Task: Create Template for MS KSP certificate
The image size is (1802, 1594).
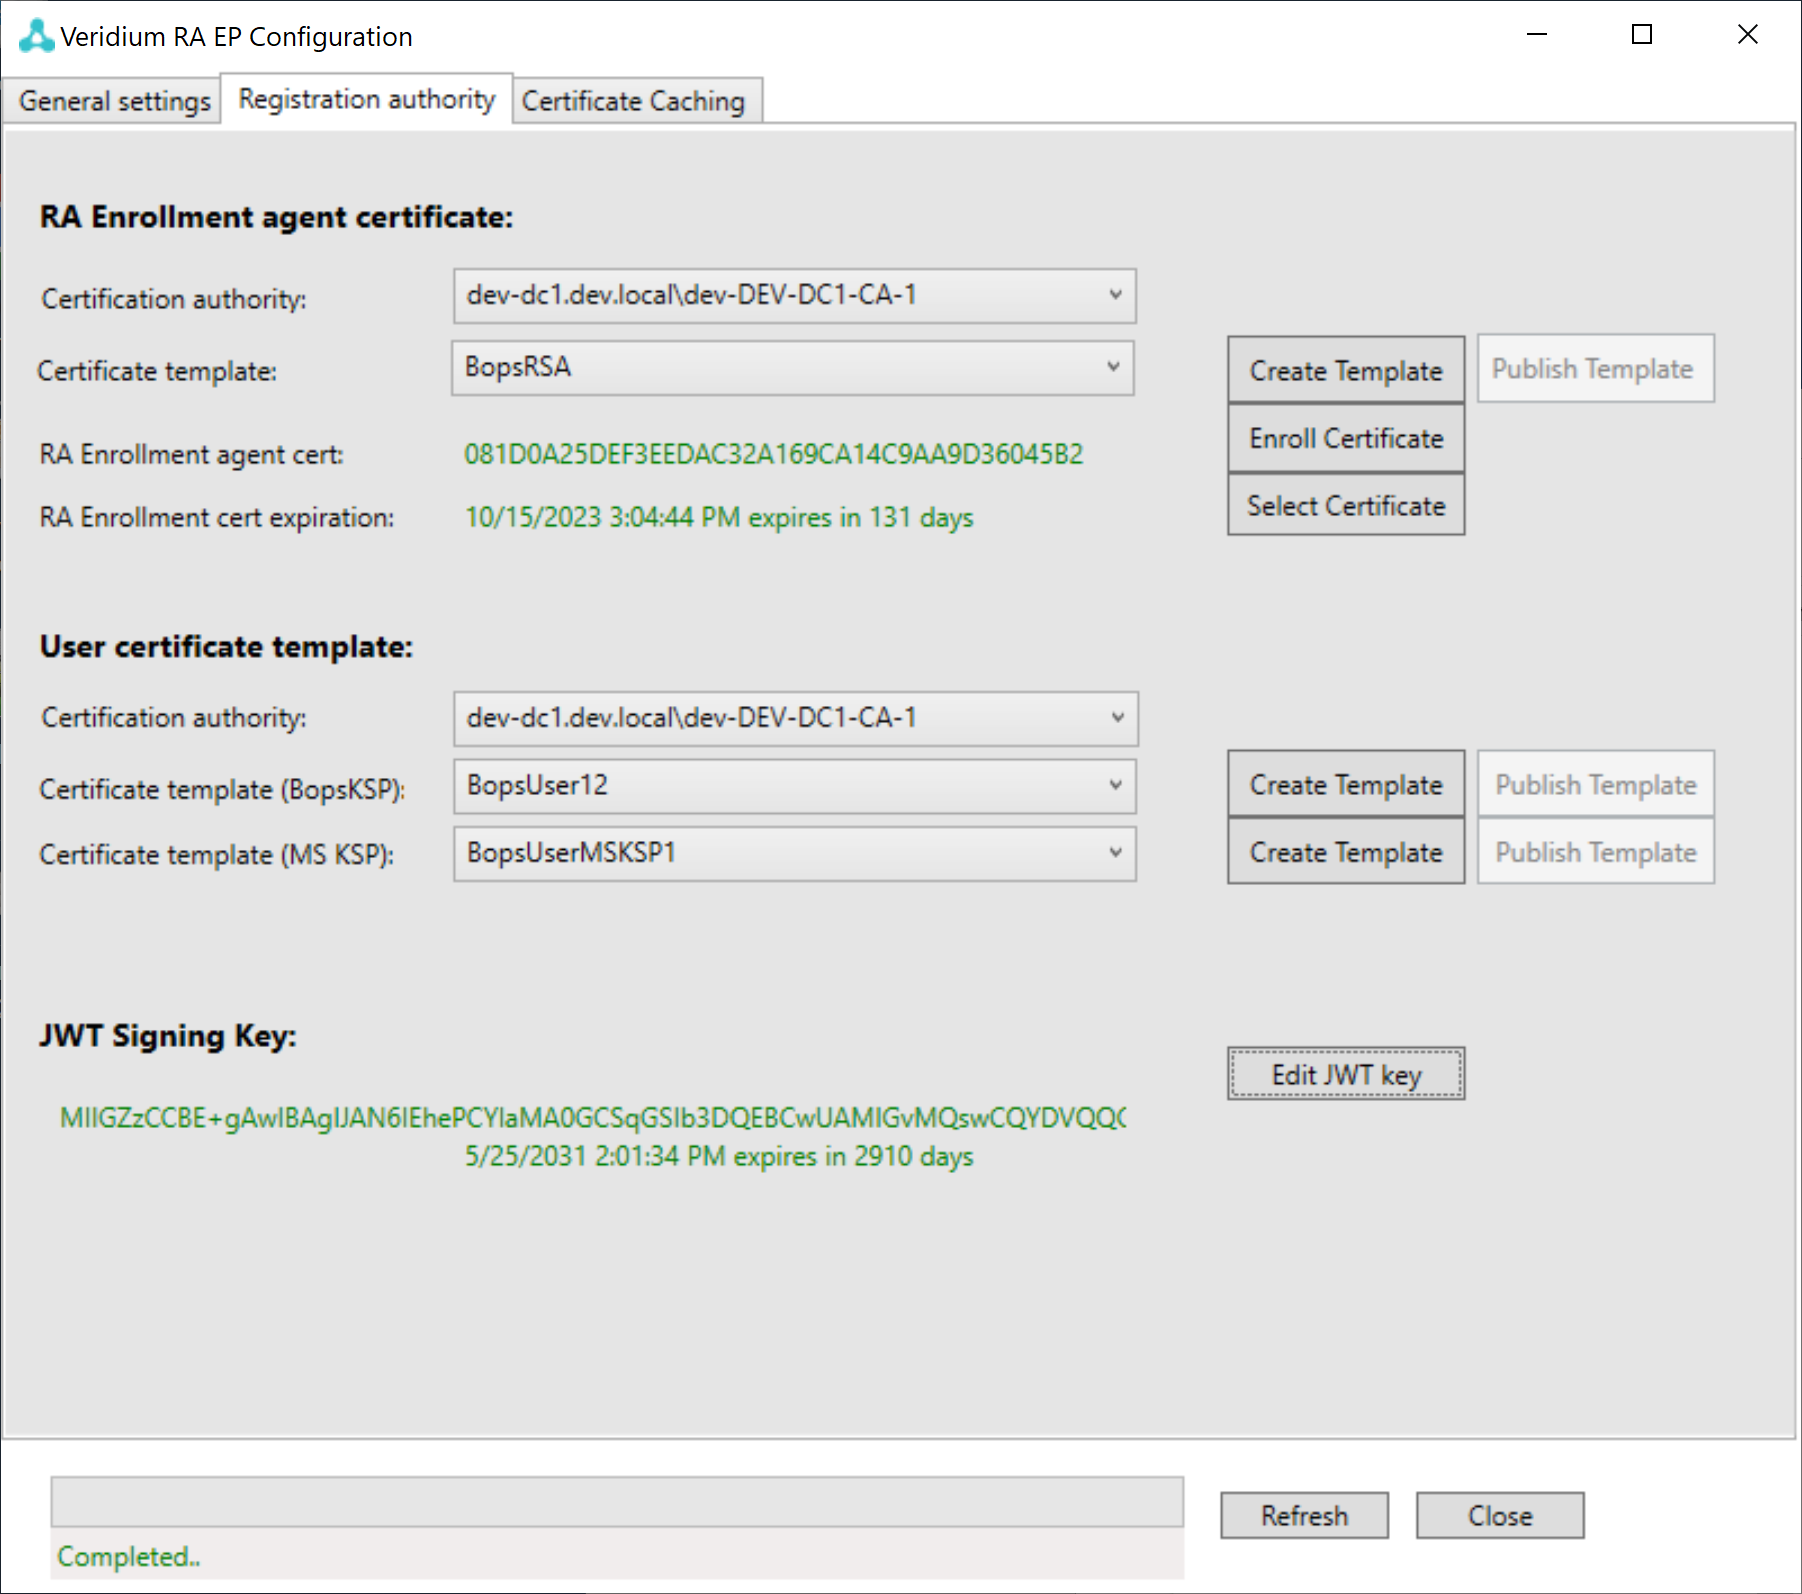Action: pos(1345,853)
